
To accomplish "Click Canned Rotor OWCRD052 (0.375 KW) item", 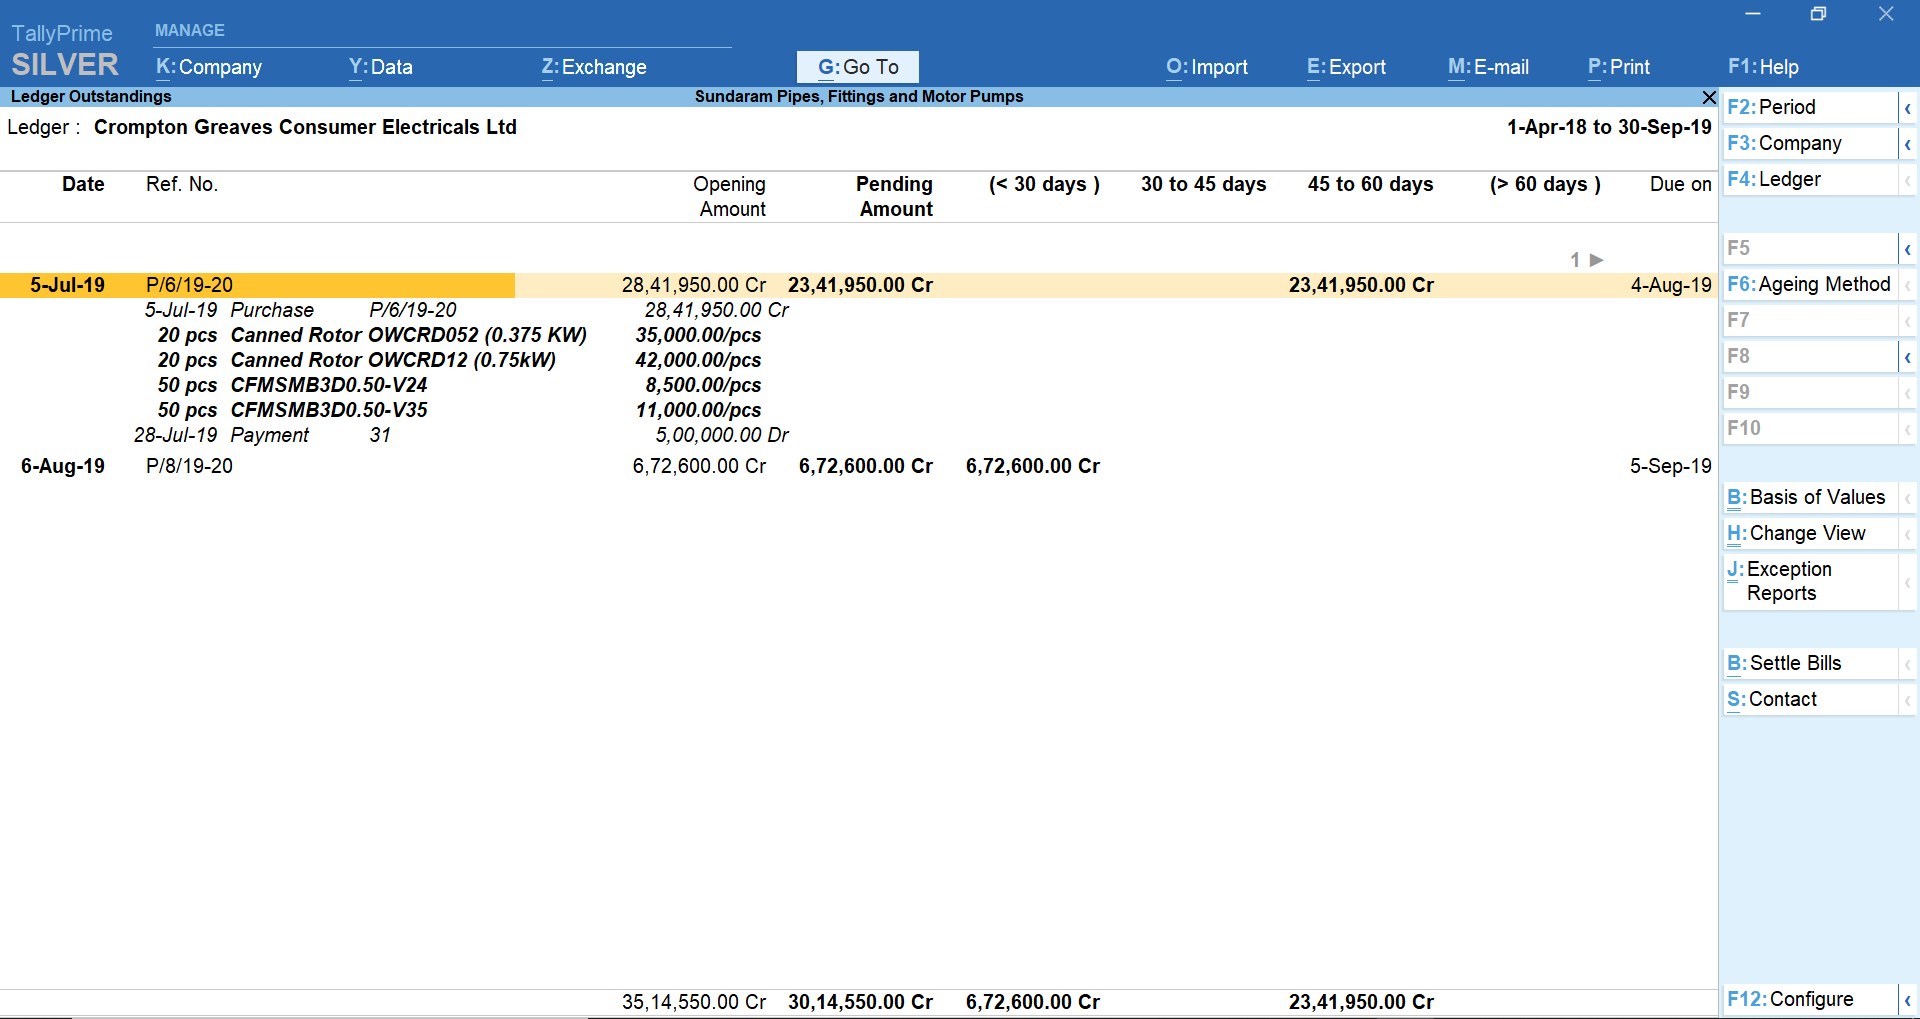I will coord(409,335).
